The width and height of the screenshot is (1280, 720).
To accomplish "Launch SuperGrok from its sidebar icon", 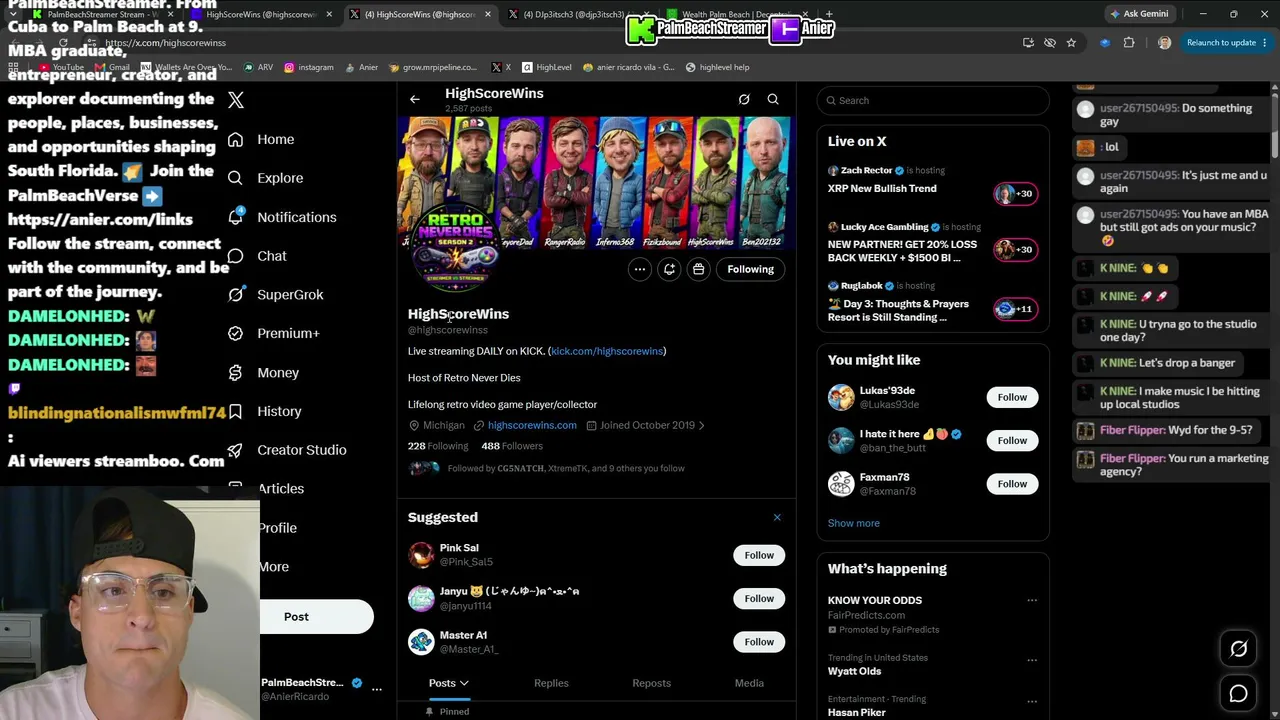I will click(235, 294).
